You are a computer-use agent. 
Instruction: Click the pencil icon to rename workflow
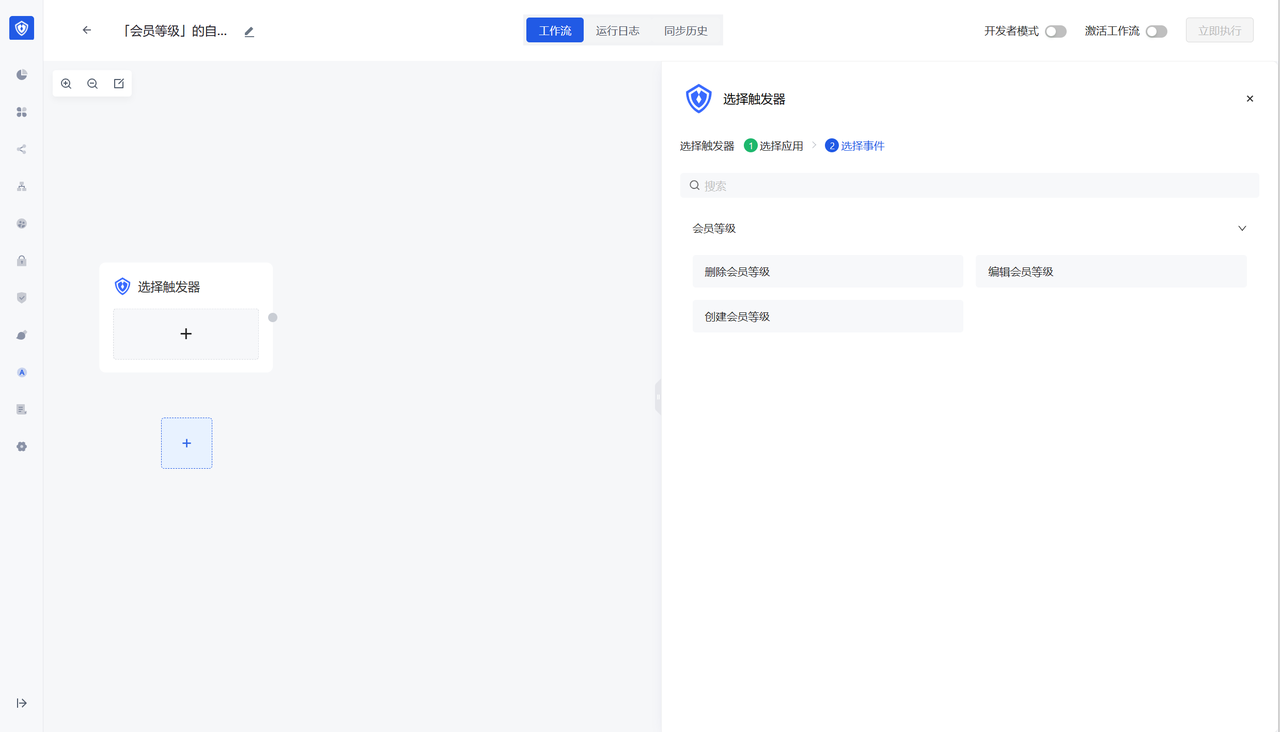249,32
